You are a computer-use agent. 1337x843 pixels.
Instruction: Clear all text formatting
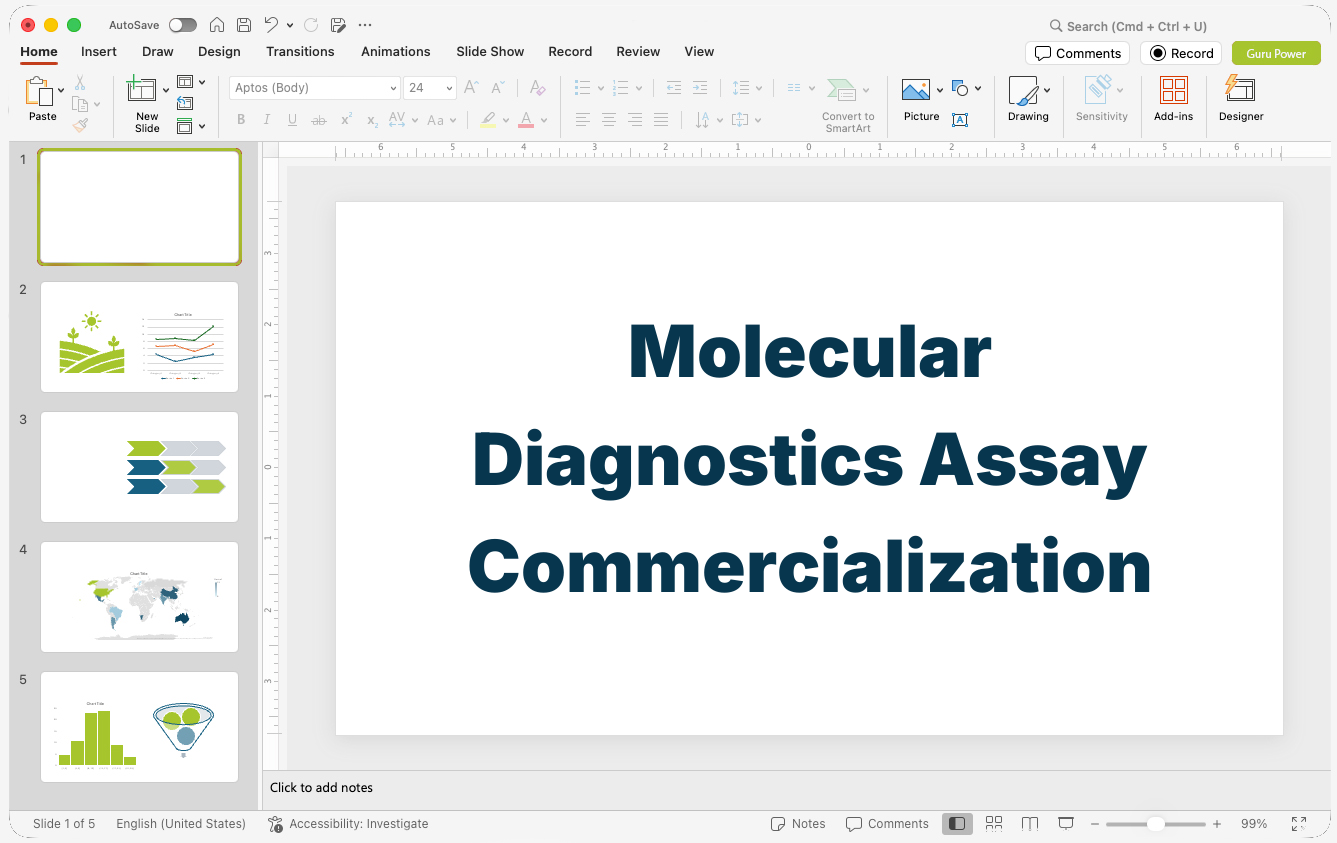click(x=538, y=88)
